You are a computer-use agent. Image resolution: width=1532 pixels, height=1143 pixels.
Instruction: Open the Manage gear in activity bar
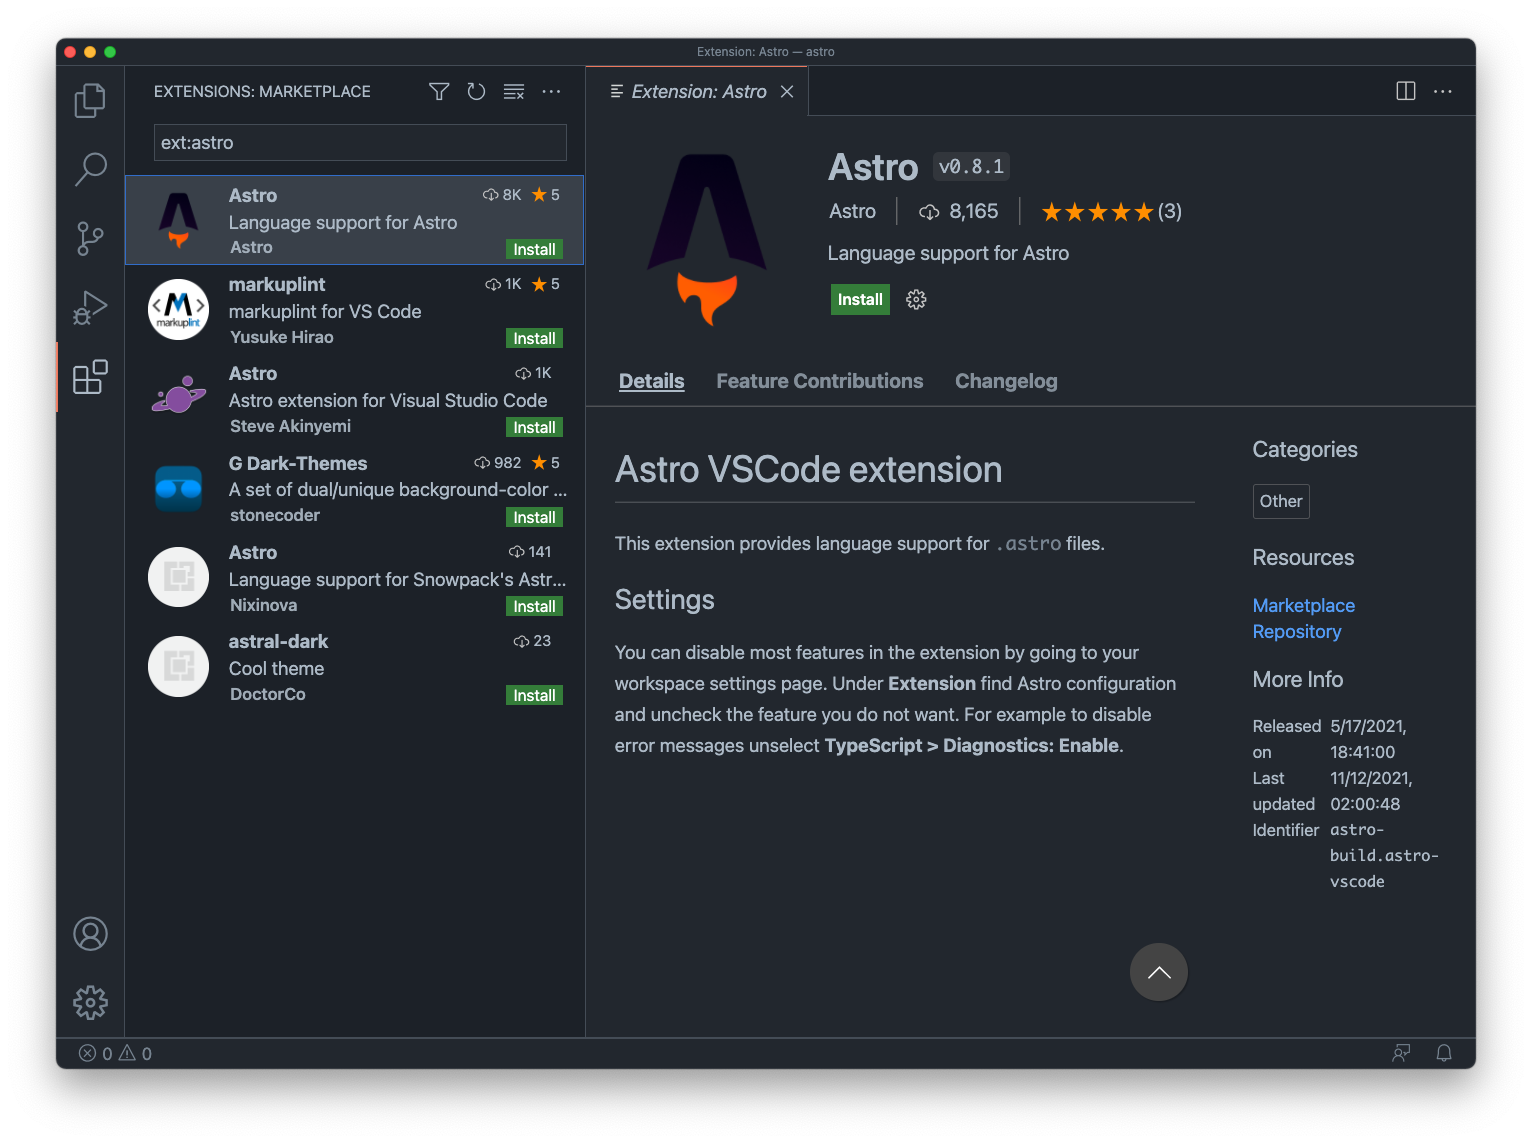[90, 1002]
